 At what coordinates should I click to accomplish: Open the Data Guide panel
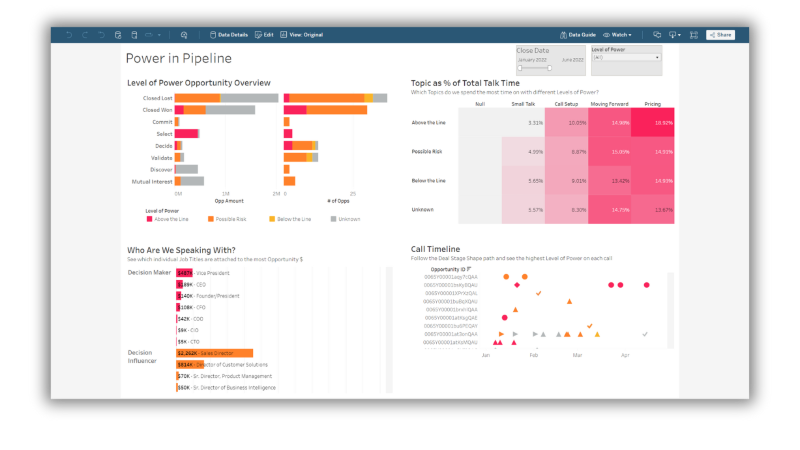[578, 35]
